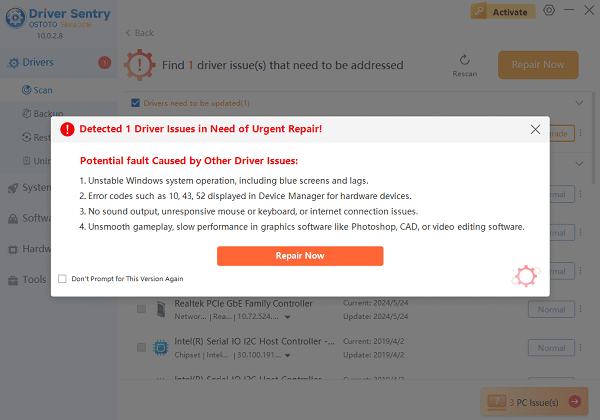600x420 pixels.
Task: Click the large gear warning icon
Action: [139, 65]
